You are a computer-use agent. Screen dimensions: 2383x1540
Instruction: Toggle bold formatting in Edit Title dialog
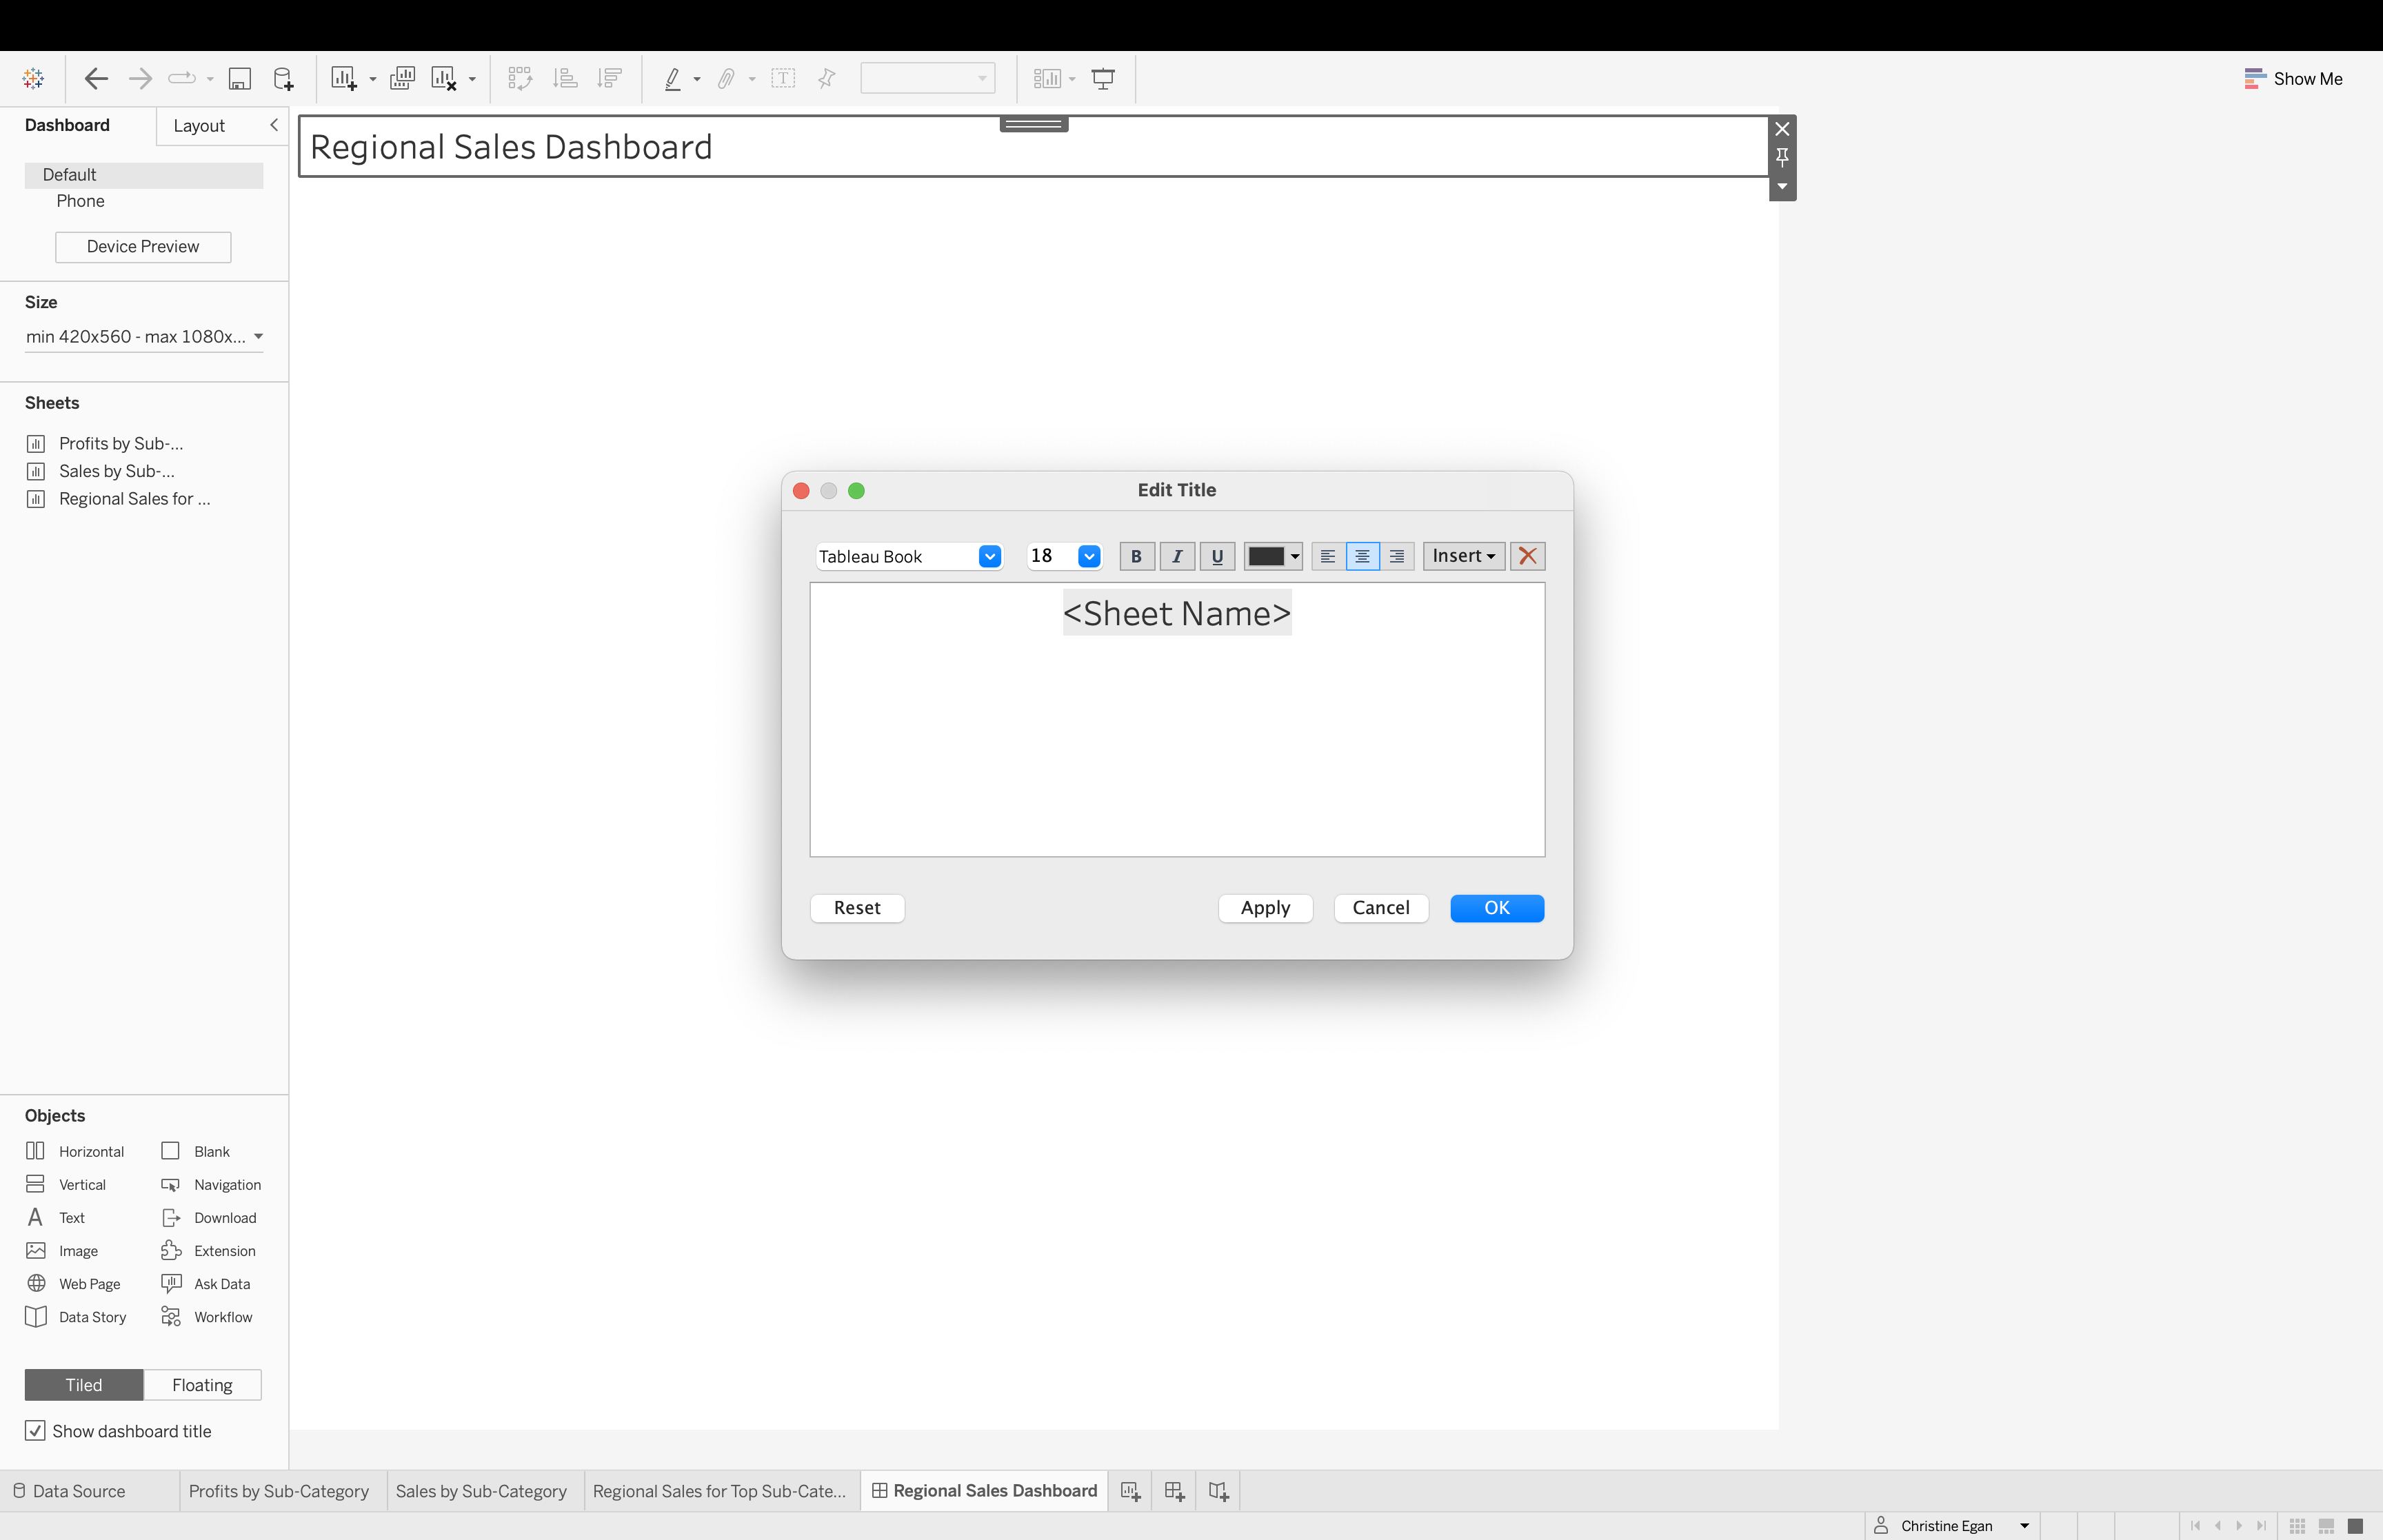point(1136,556)
